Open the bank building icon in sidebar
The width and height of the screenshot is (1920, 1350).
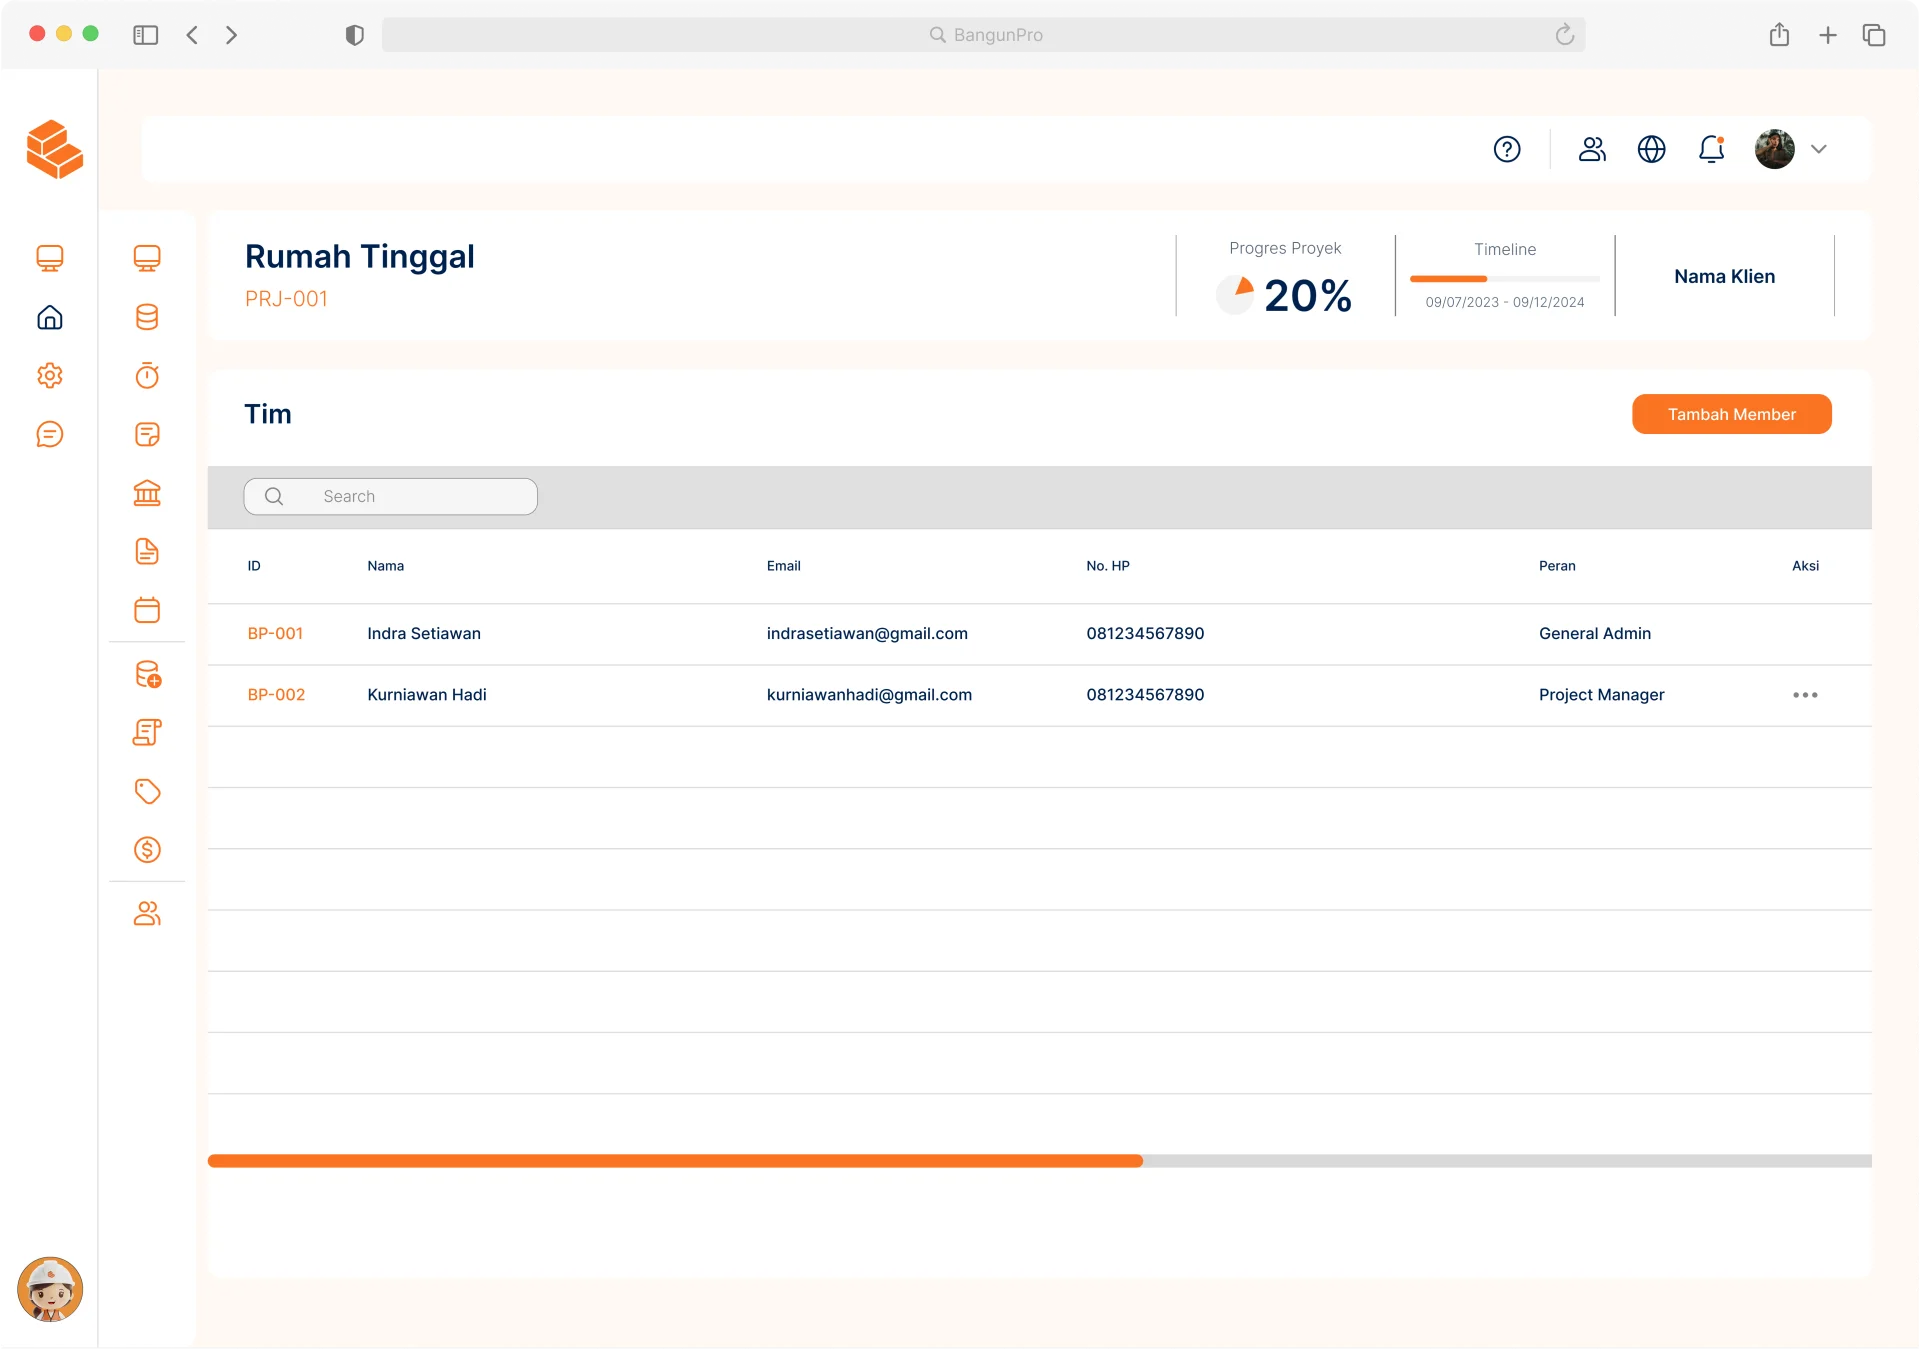click(147, 493)
